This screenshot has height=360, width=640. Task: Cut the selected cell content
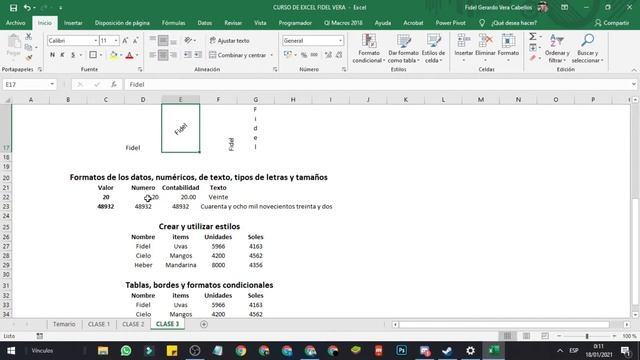(28, 37)
